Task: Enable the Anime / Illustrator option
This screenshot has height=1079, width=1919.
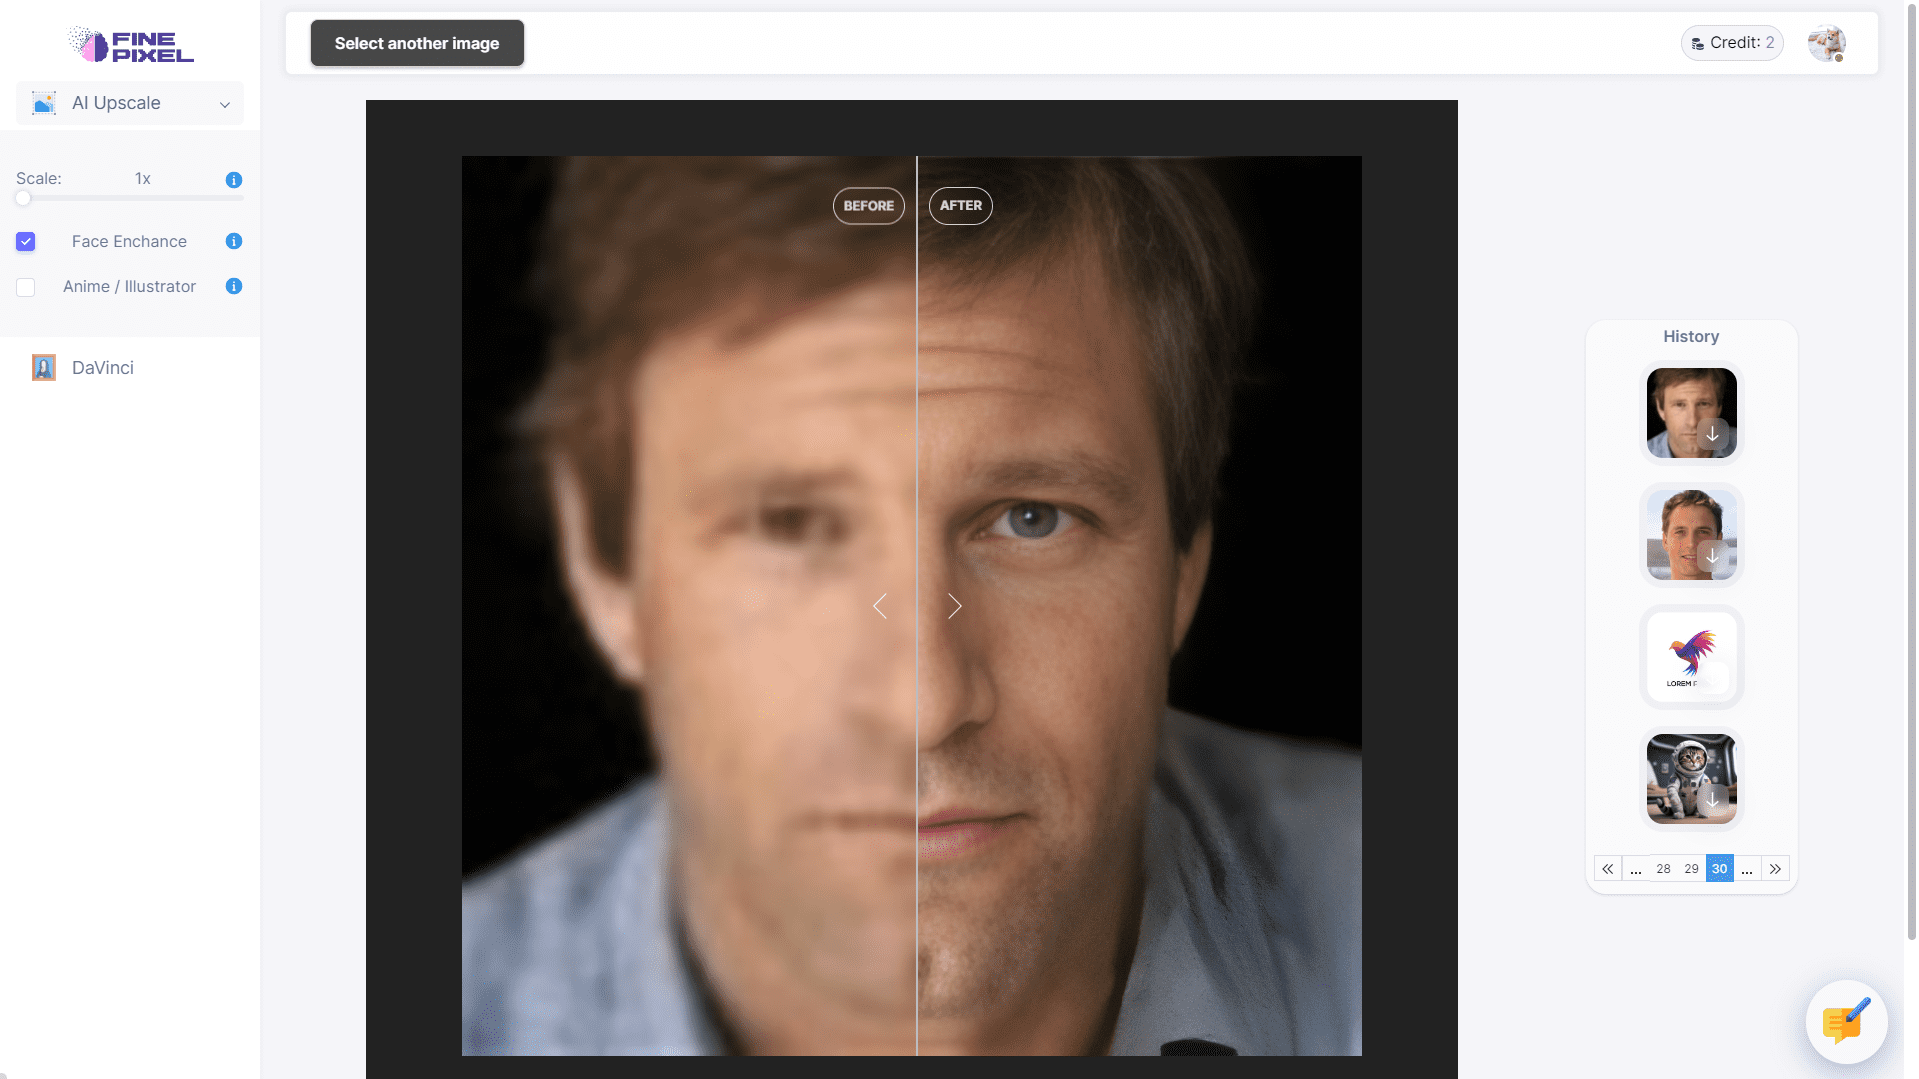Action: pos(25,287)
